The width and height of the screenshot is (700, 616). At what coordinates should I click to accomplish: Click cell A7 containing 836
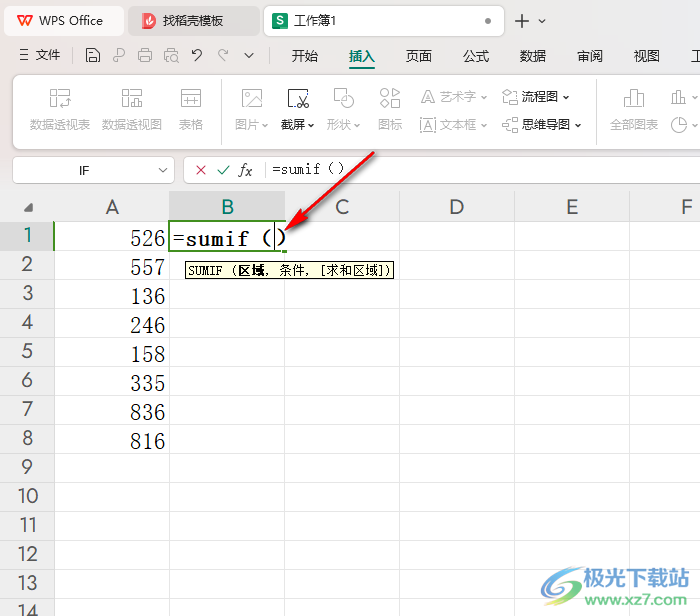pos(112,410)
